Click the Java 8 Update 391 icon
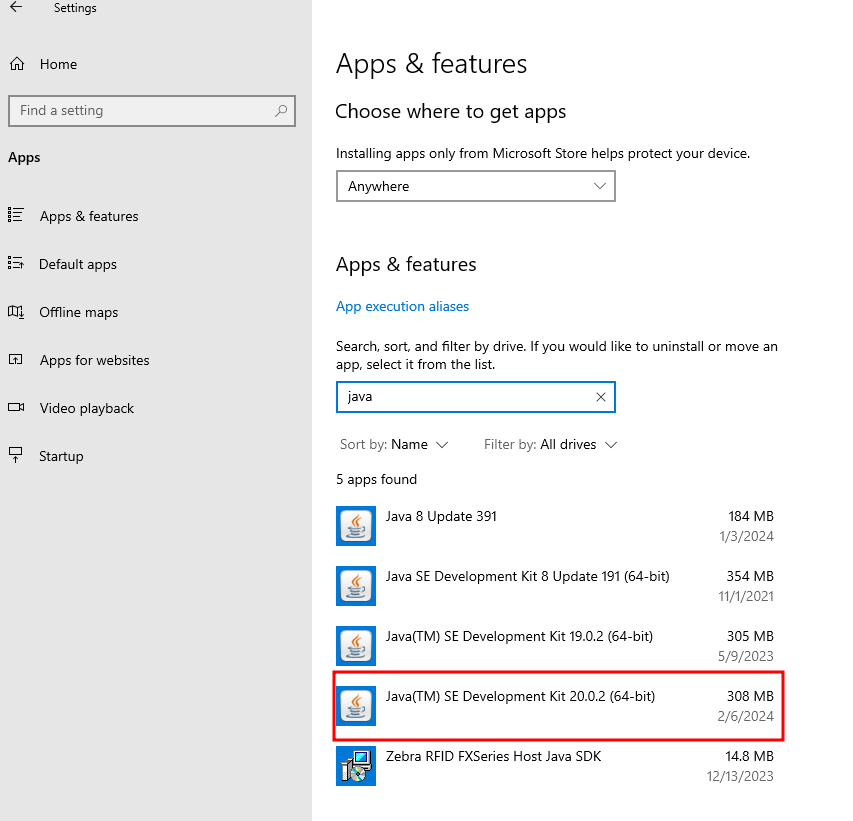 (356, 526)
